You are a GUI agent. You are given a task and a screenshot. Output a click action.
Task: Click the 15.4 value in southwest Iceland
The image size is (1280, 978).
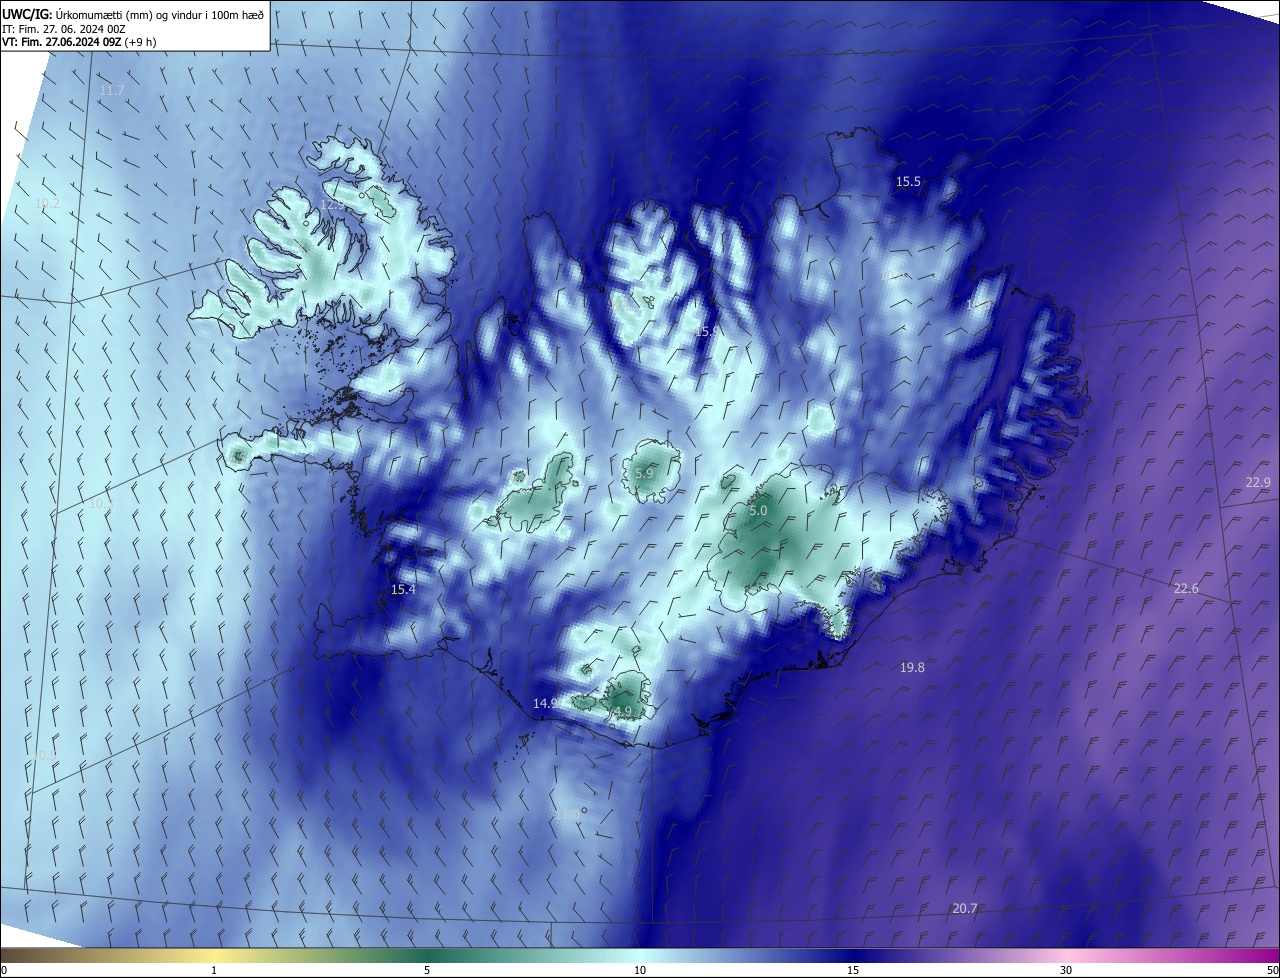tap(403, 590)
